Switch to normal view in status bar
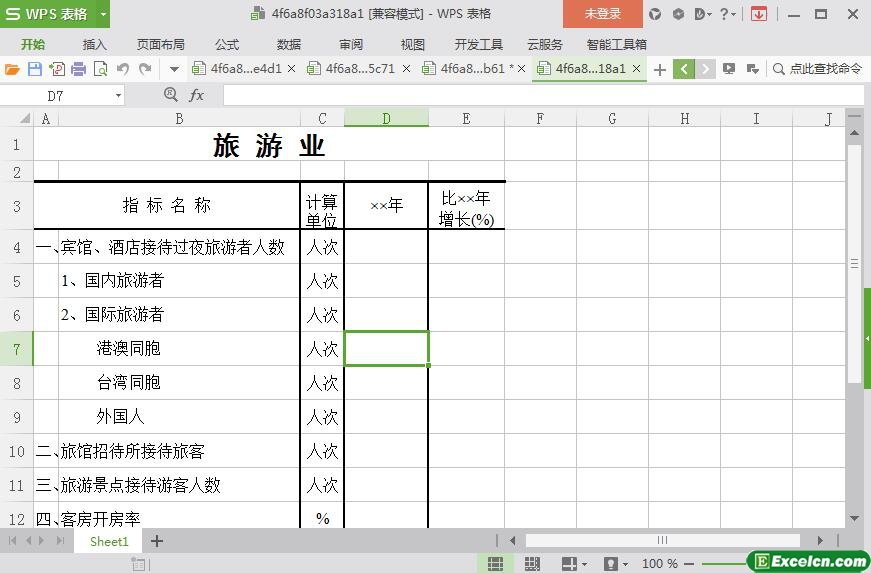 (x=494, y=564)
